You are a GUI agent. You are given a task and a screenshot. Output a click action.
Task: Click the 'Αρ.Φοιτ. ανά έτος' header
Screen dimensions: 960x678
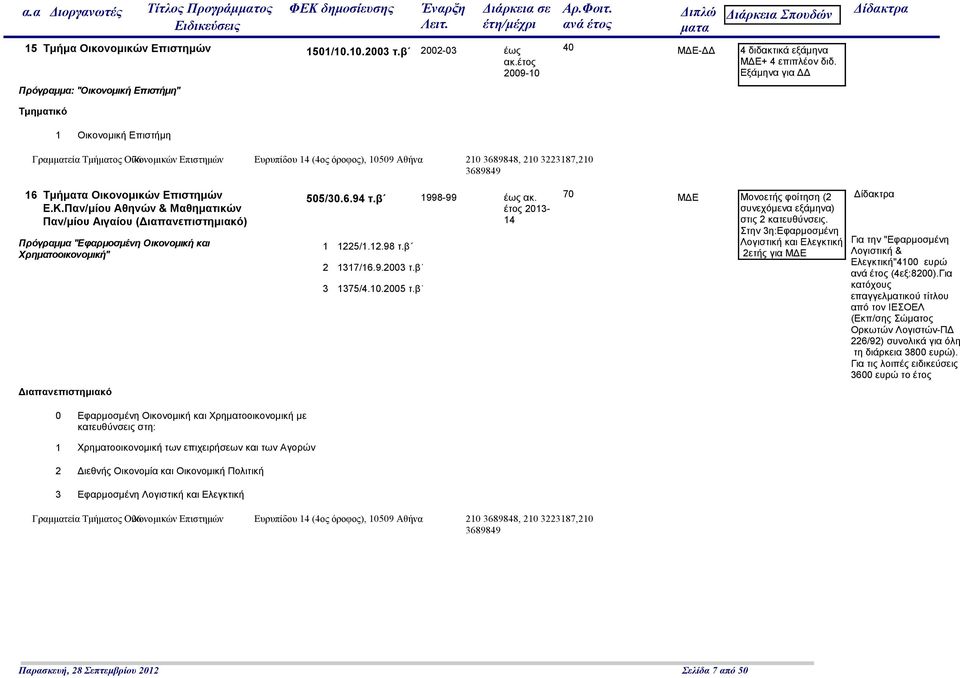tap(587, 17)
